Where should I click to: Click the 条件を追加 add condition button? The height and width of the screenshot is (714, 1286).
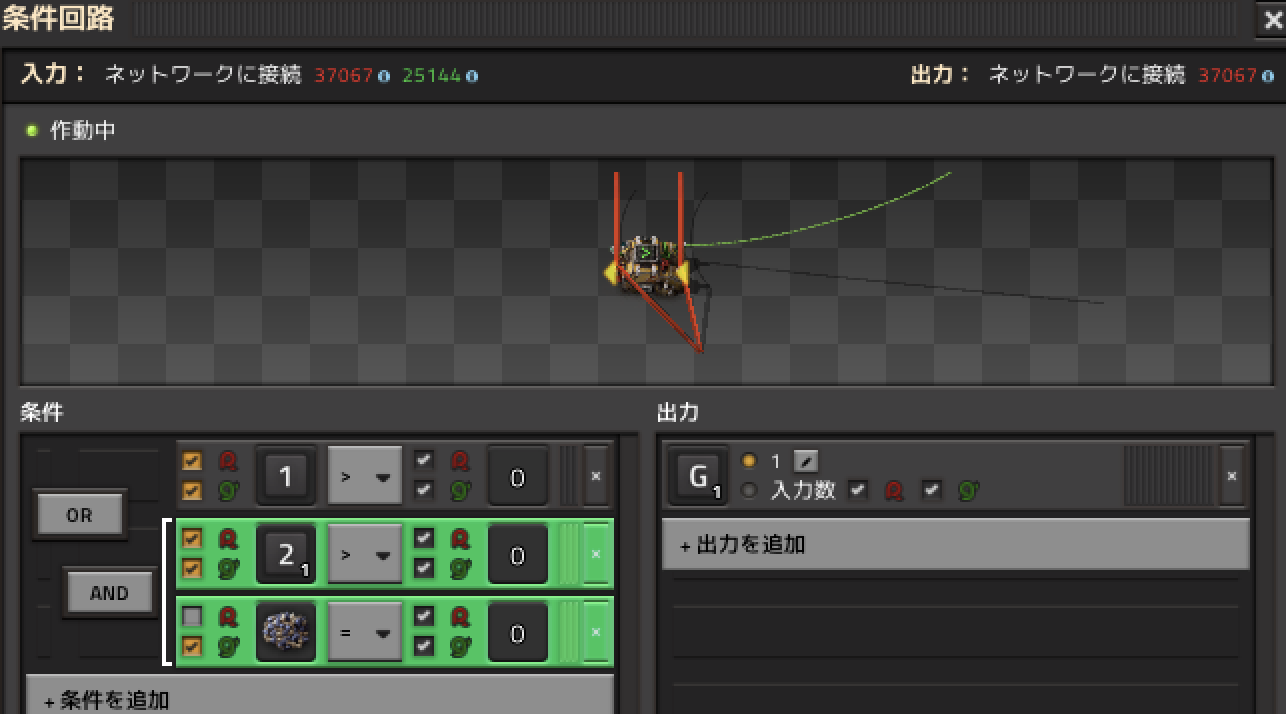[x=319, y=699]
